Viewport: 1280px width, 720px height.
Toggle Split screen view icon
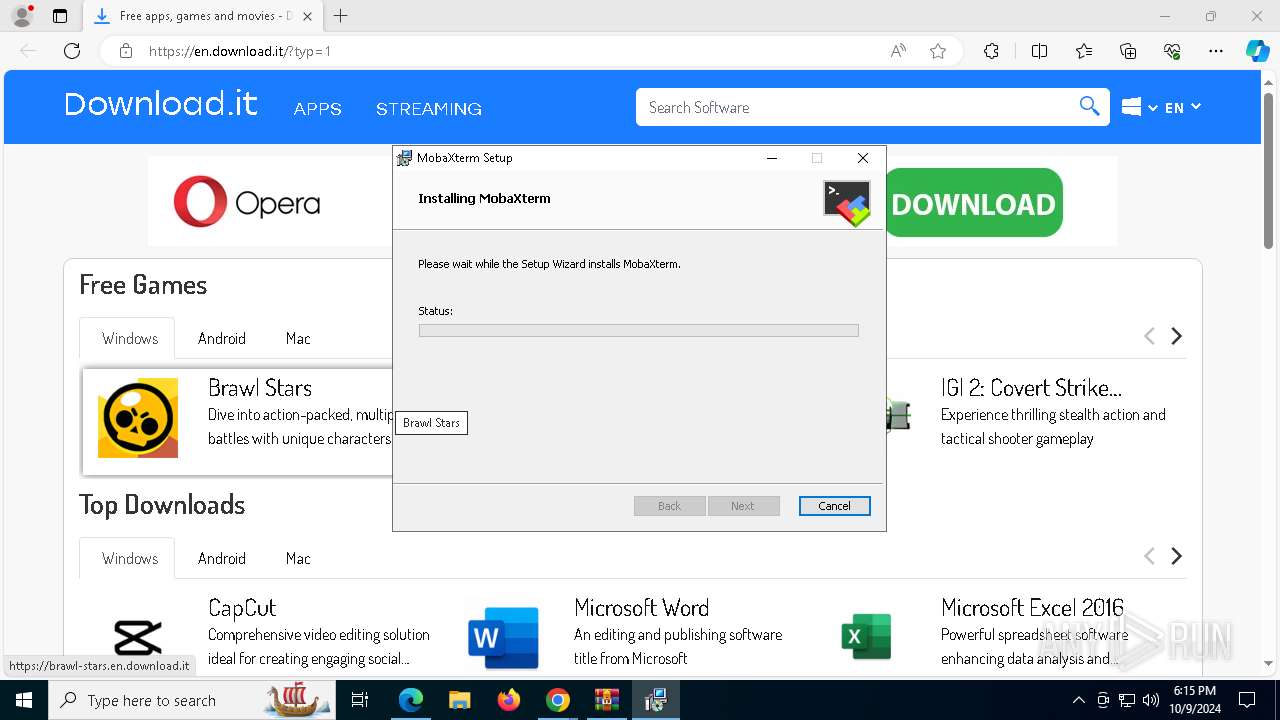click(x=1039, y=51)
